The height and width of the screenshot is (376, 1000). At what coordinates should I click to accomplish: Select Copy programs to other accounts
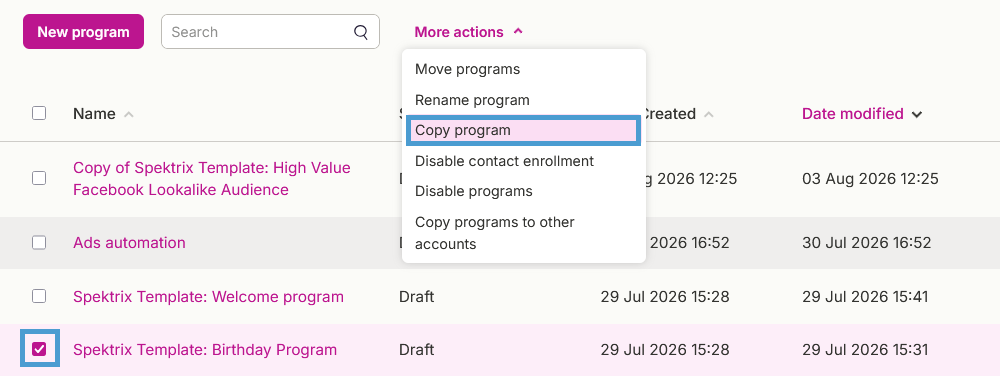523,233
